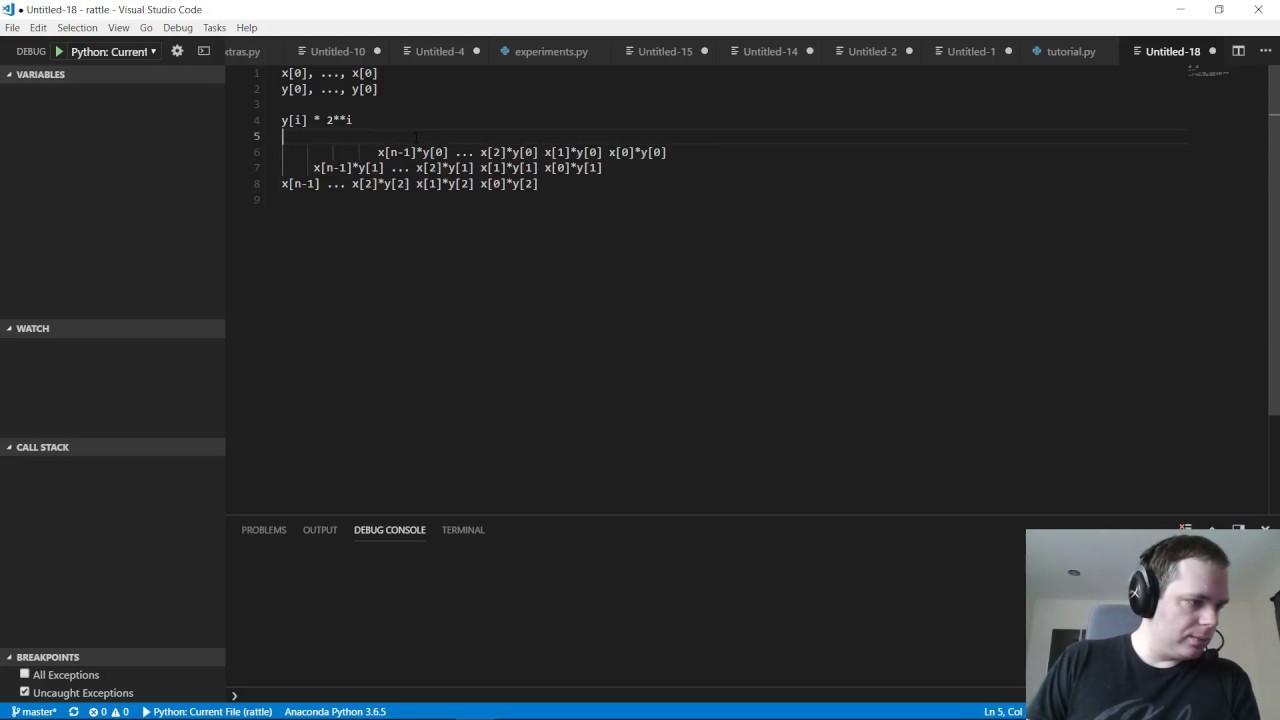Viewport: 1280px width, 720px height.
Task: Click the unsaved dot on Untitled-14 tab
Action: (809, 51)
